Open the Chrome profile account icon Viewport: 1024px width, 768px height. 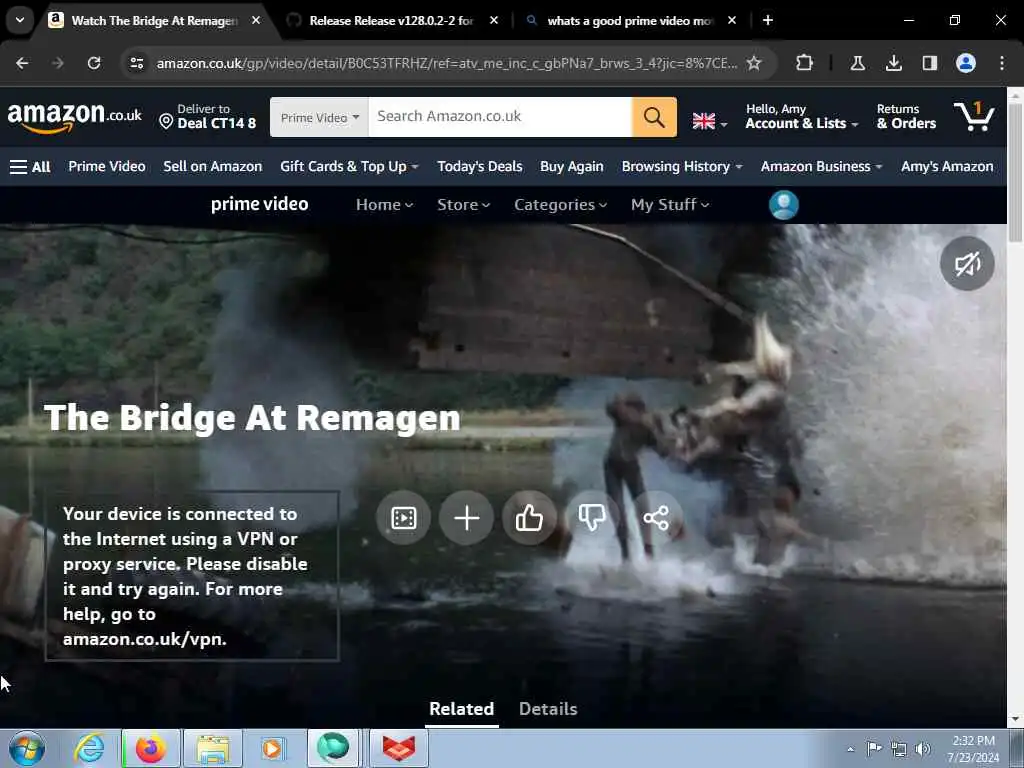tap(966, 63)
